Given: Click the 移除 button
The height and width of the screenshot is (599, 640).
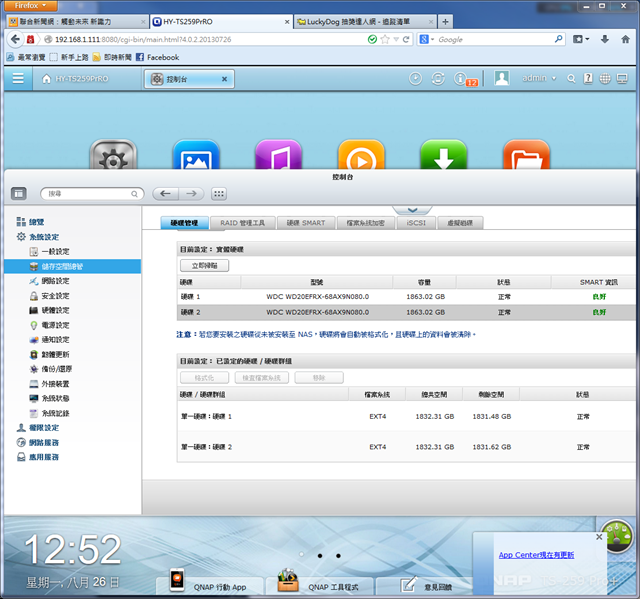Looking at the screenshot, I should (319, 378).
